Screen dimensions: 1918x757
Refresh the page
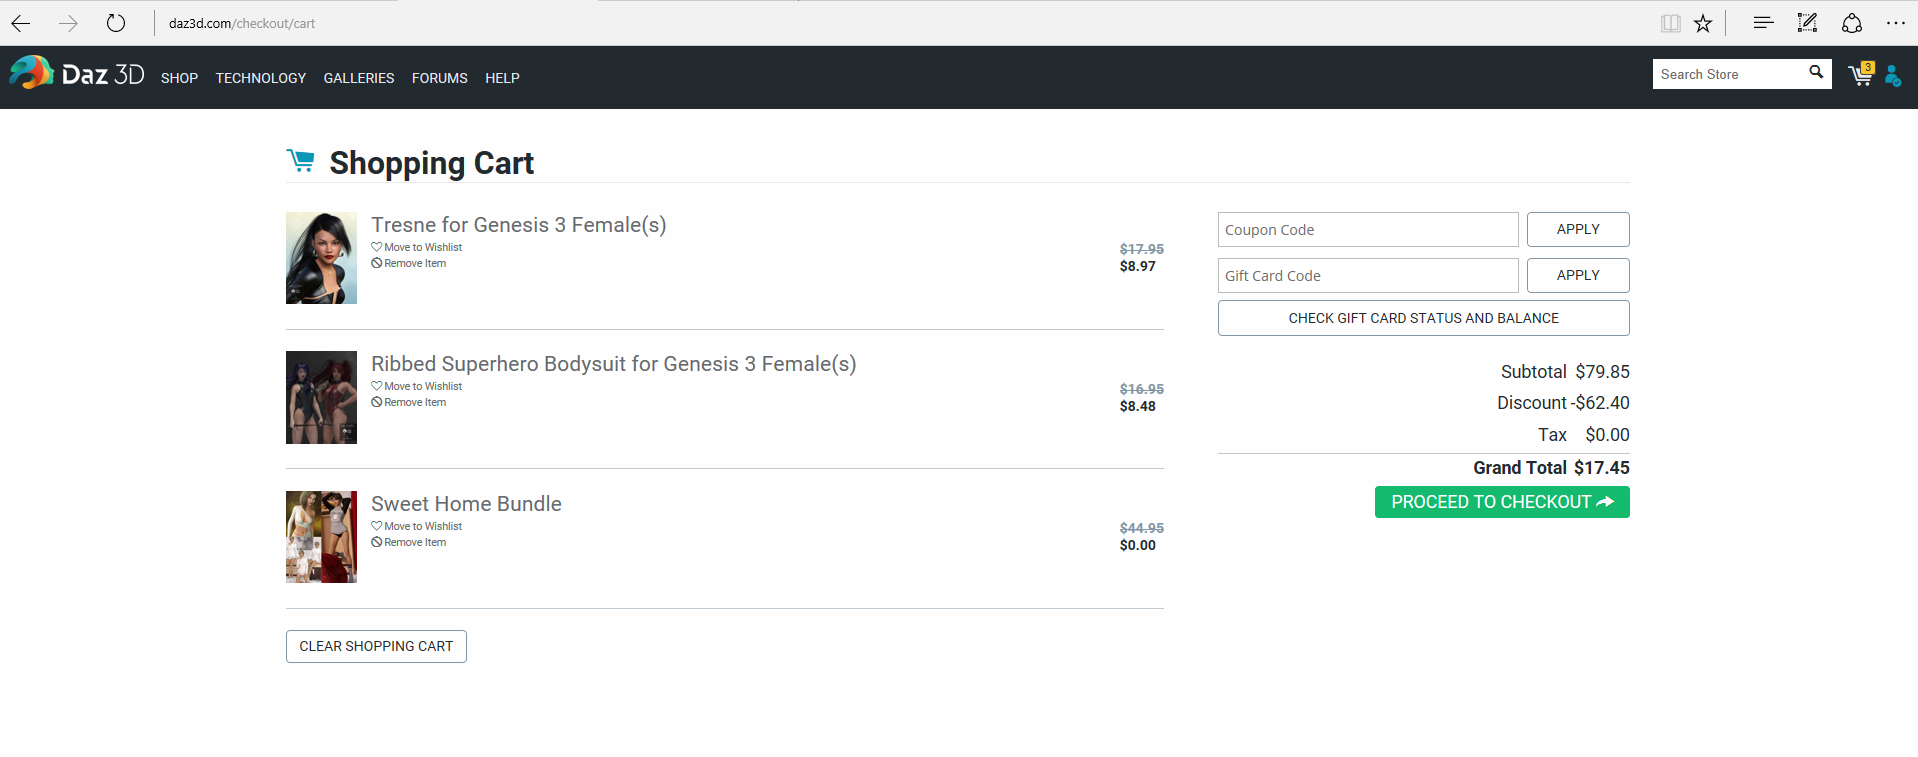click(x=116, y=23)
